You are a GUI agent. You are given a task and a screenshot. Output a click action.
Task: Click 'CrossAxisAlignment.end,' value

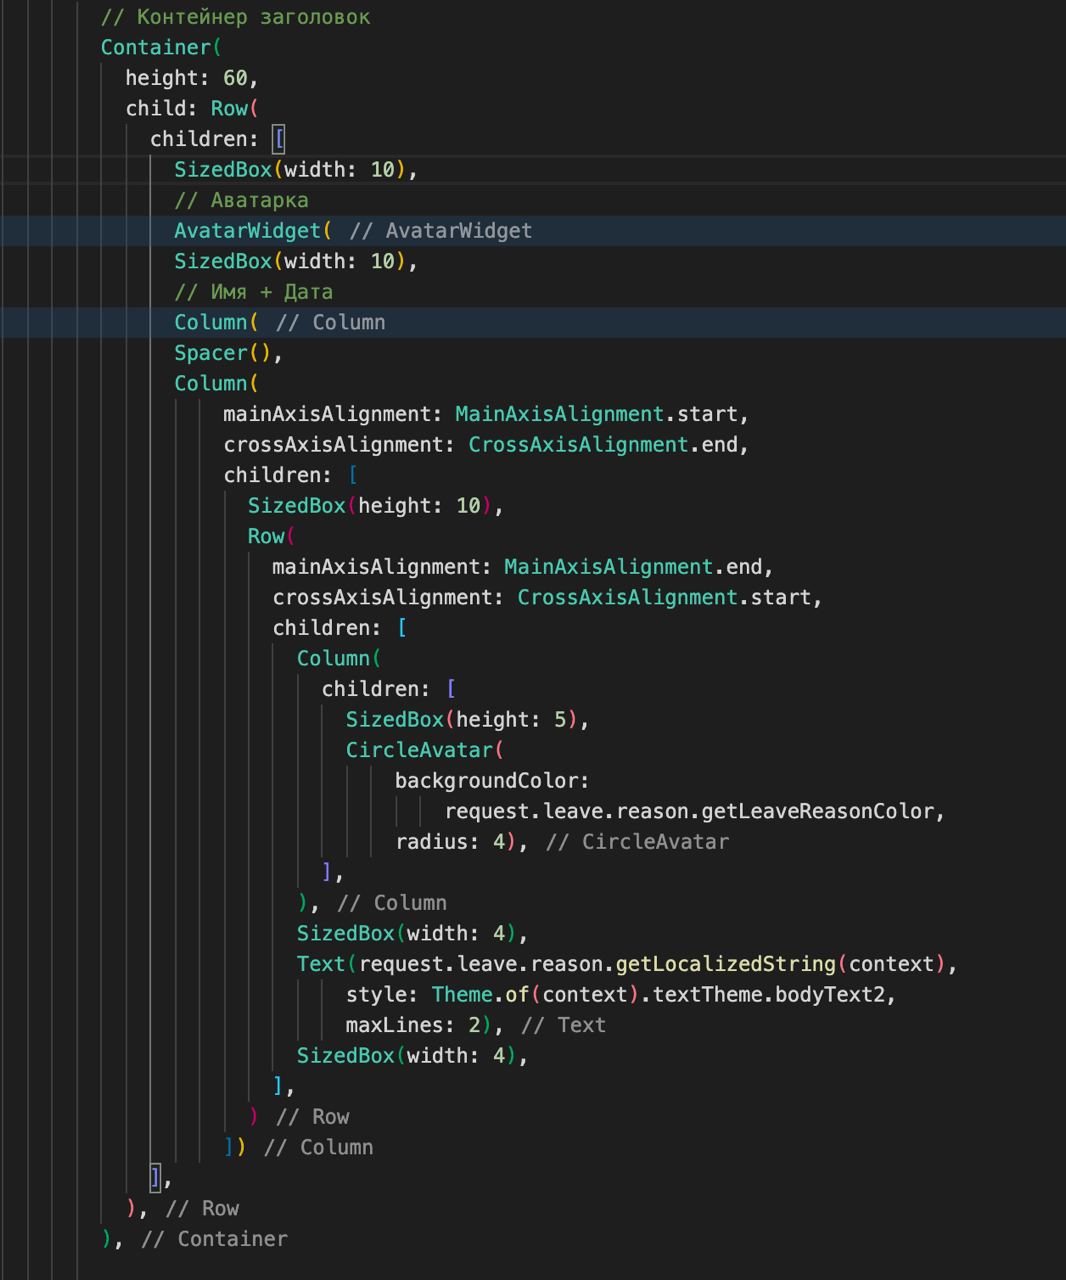pyautogui.click(x=609, y=444)
